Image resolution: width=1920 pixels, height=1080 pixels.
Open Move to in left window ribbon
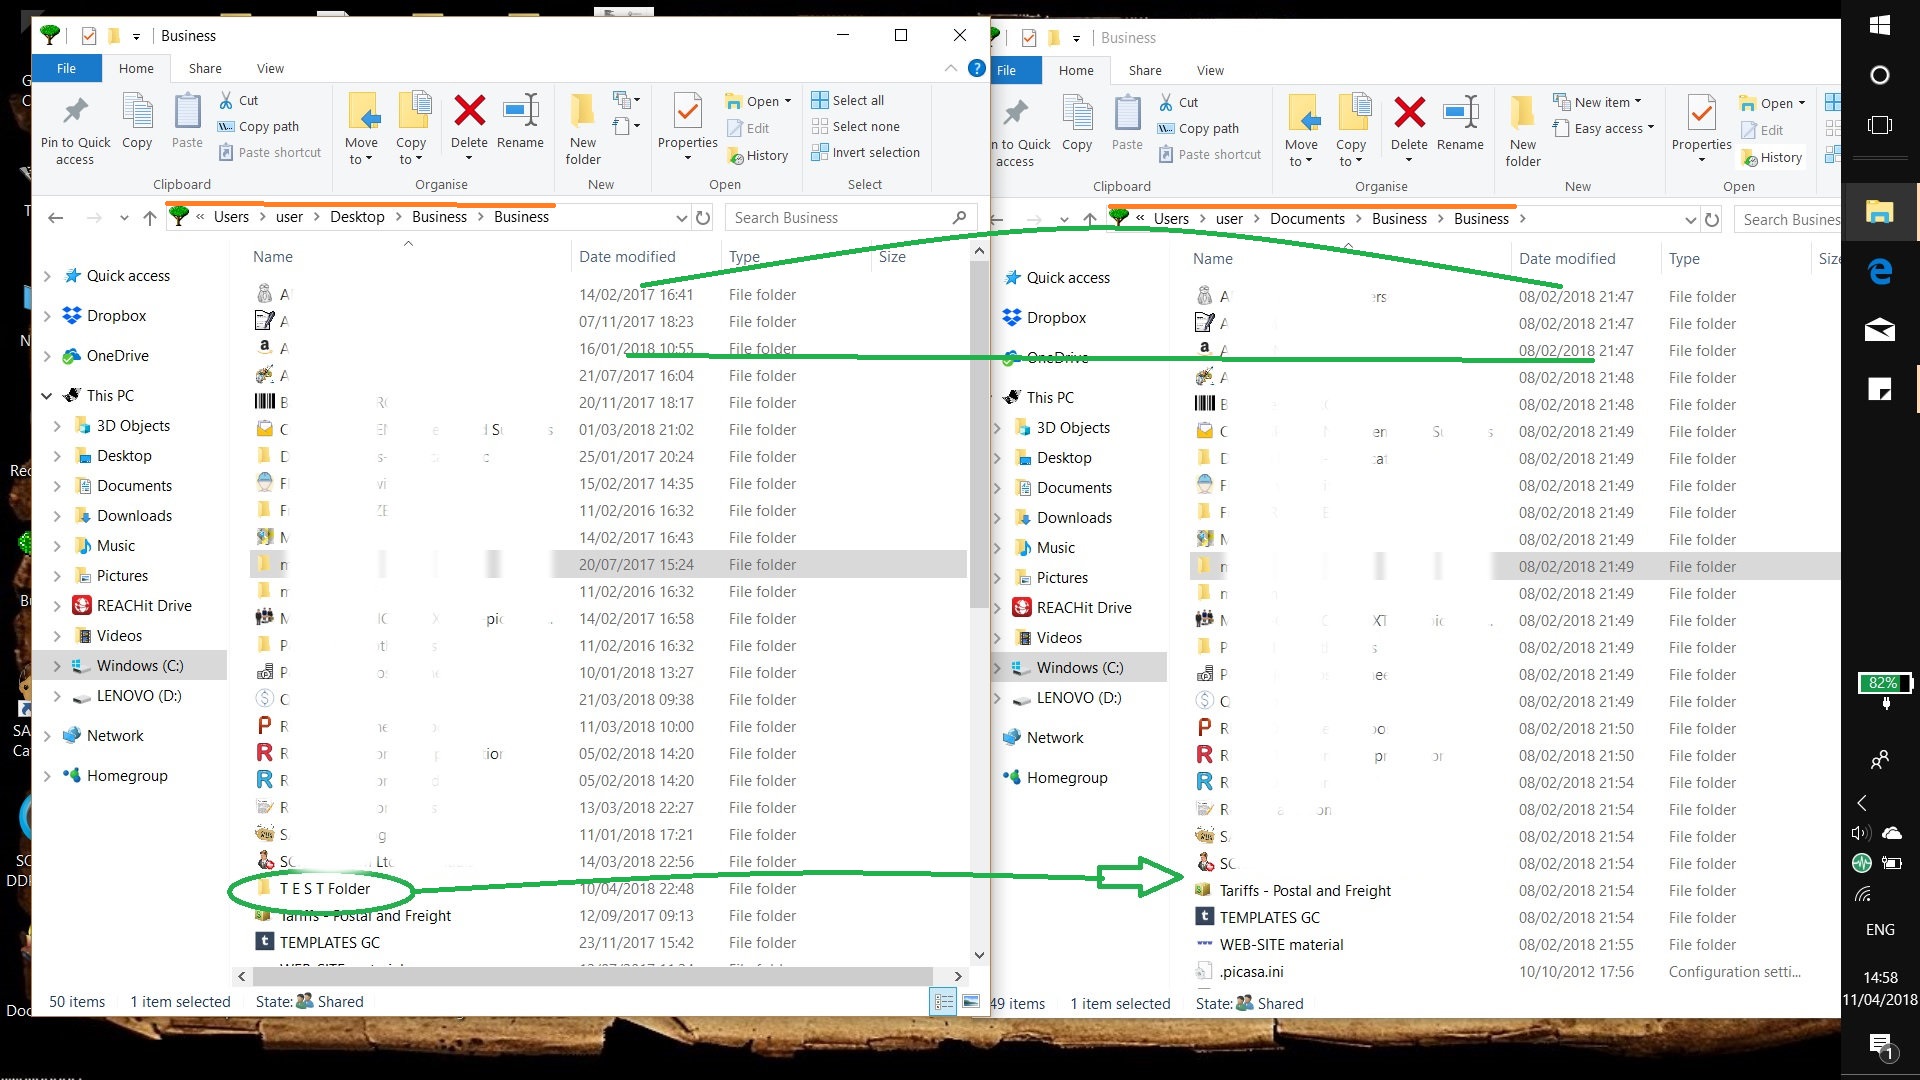click(361, 128)
